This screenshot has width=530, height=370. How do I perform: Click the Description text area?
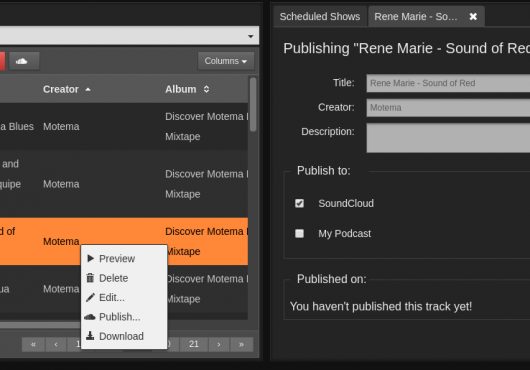pyautogui.click(x=448, y=138)
